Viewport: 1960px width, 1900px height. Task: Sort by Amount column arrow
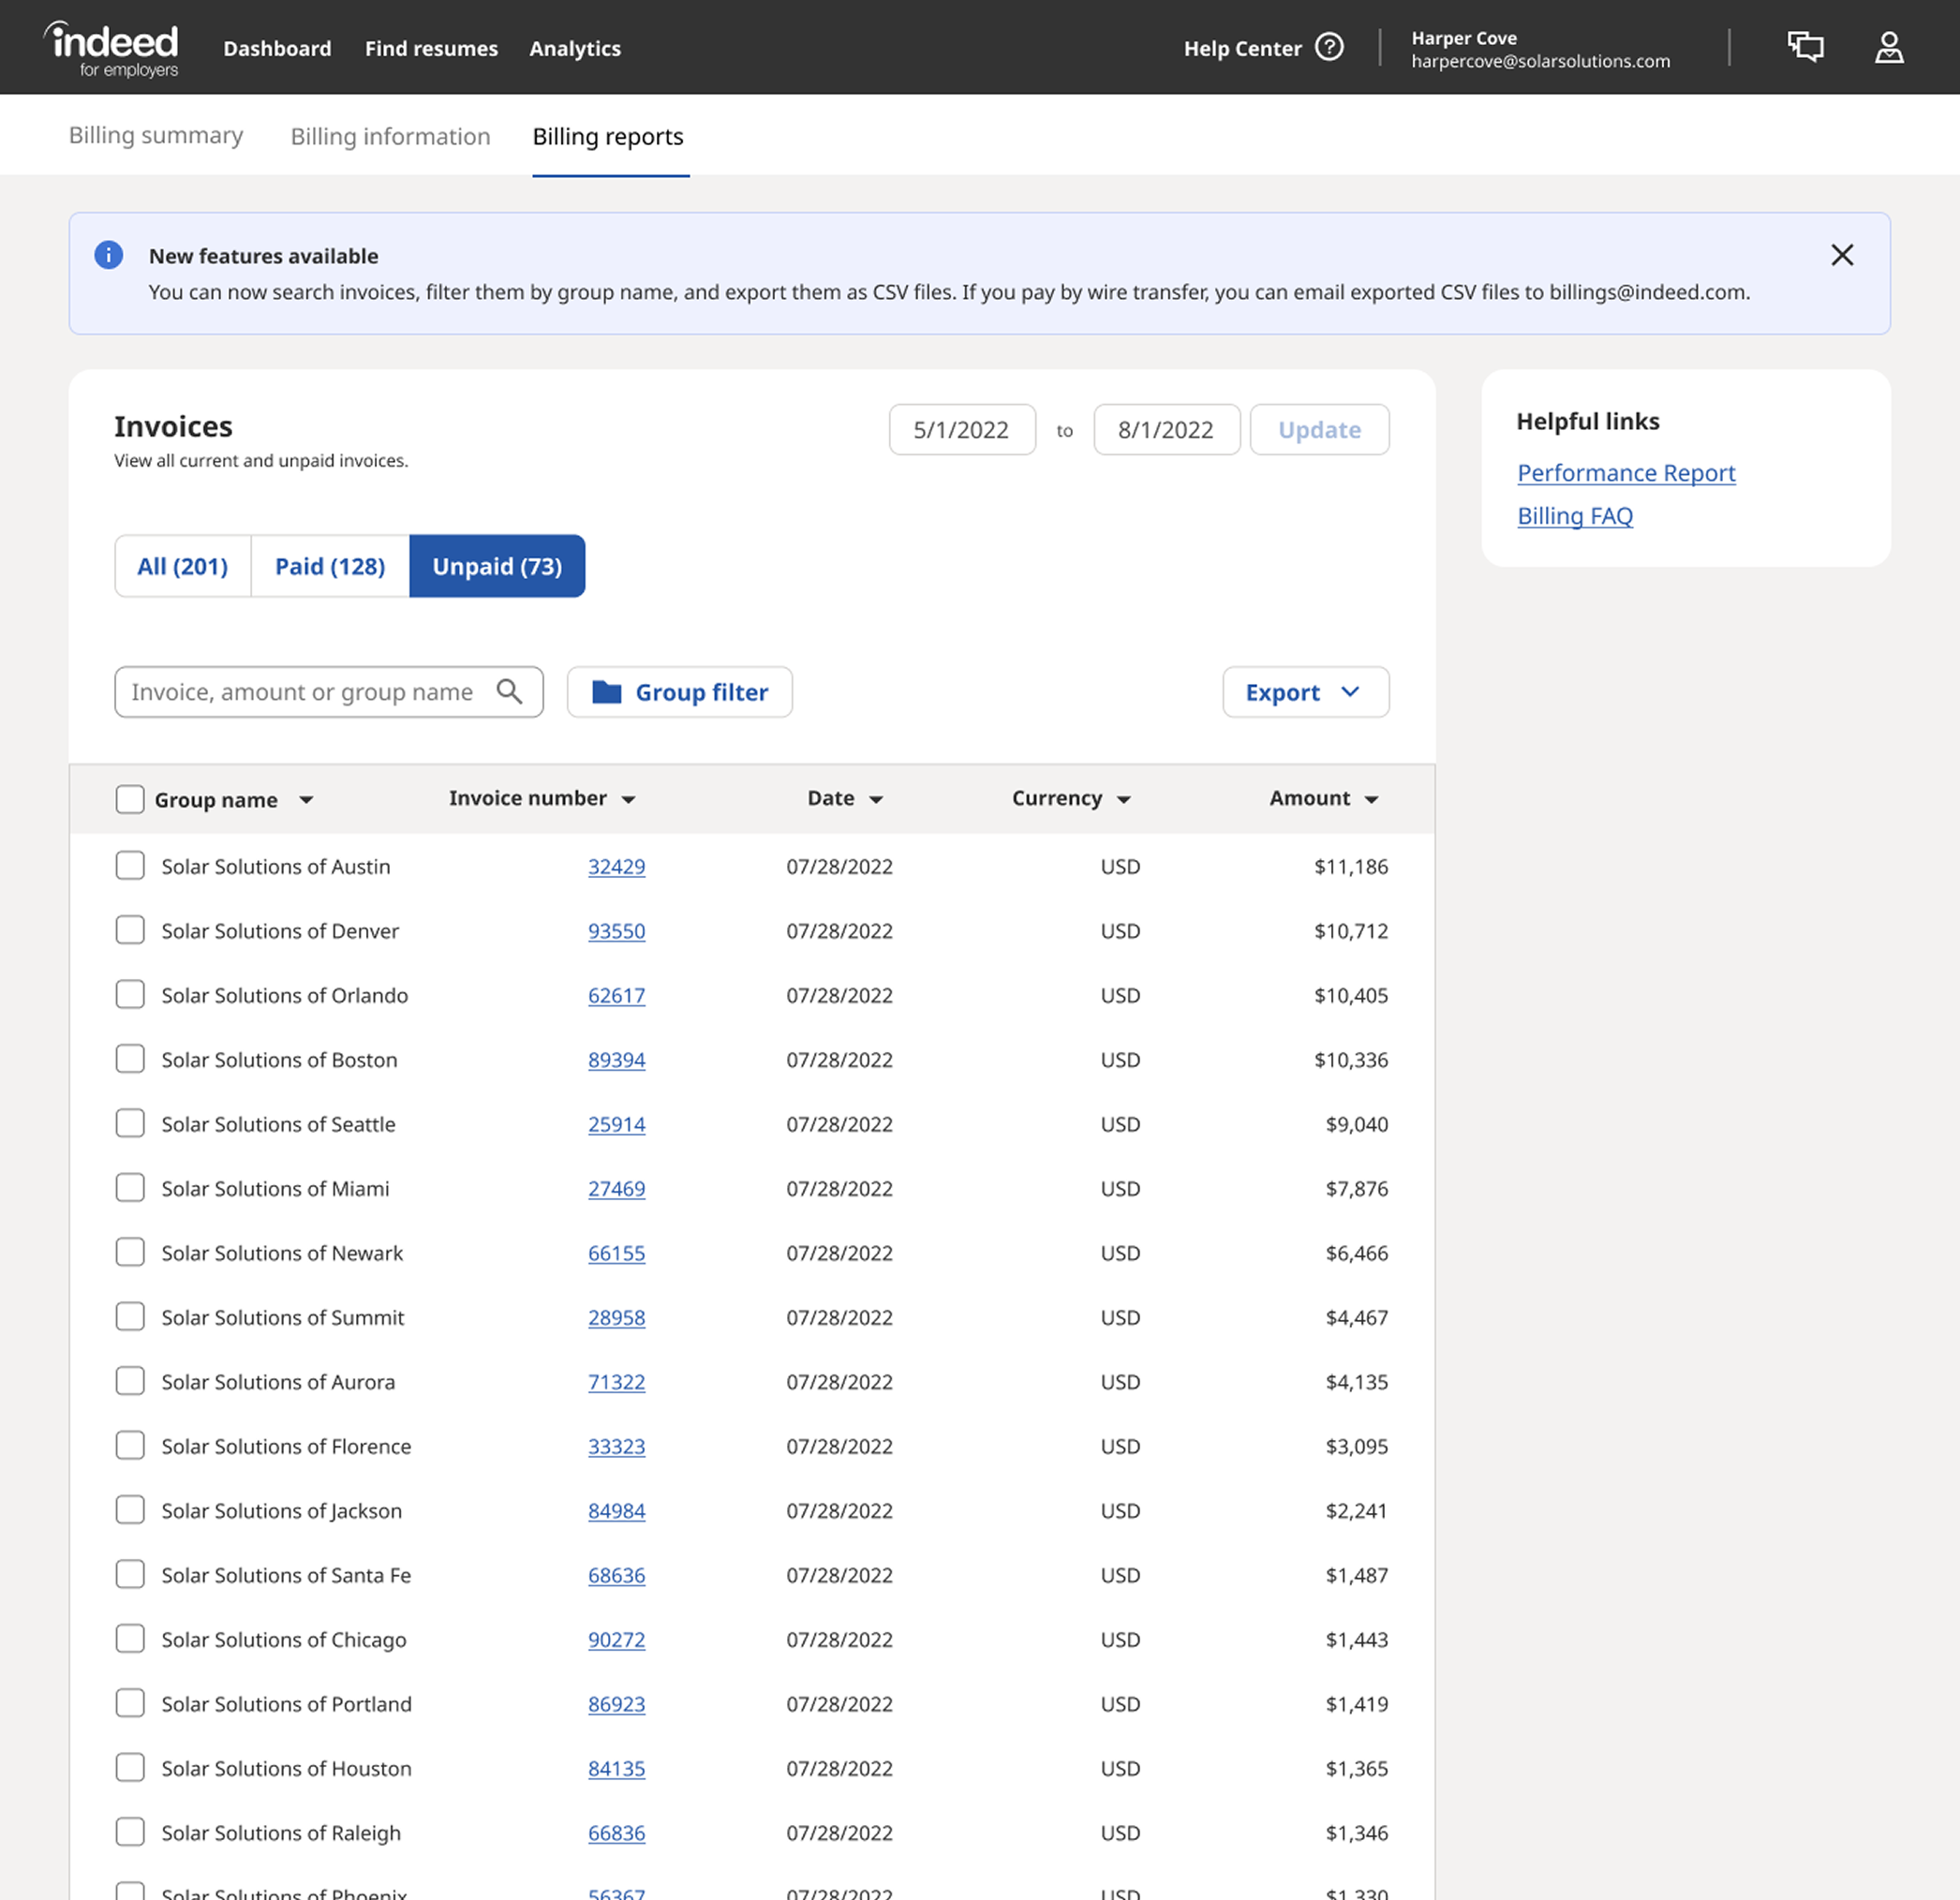click(1372, 800)
